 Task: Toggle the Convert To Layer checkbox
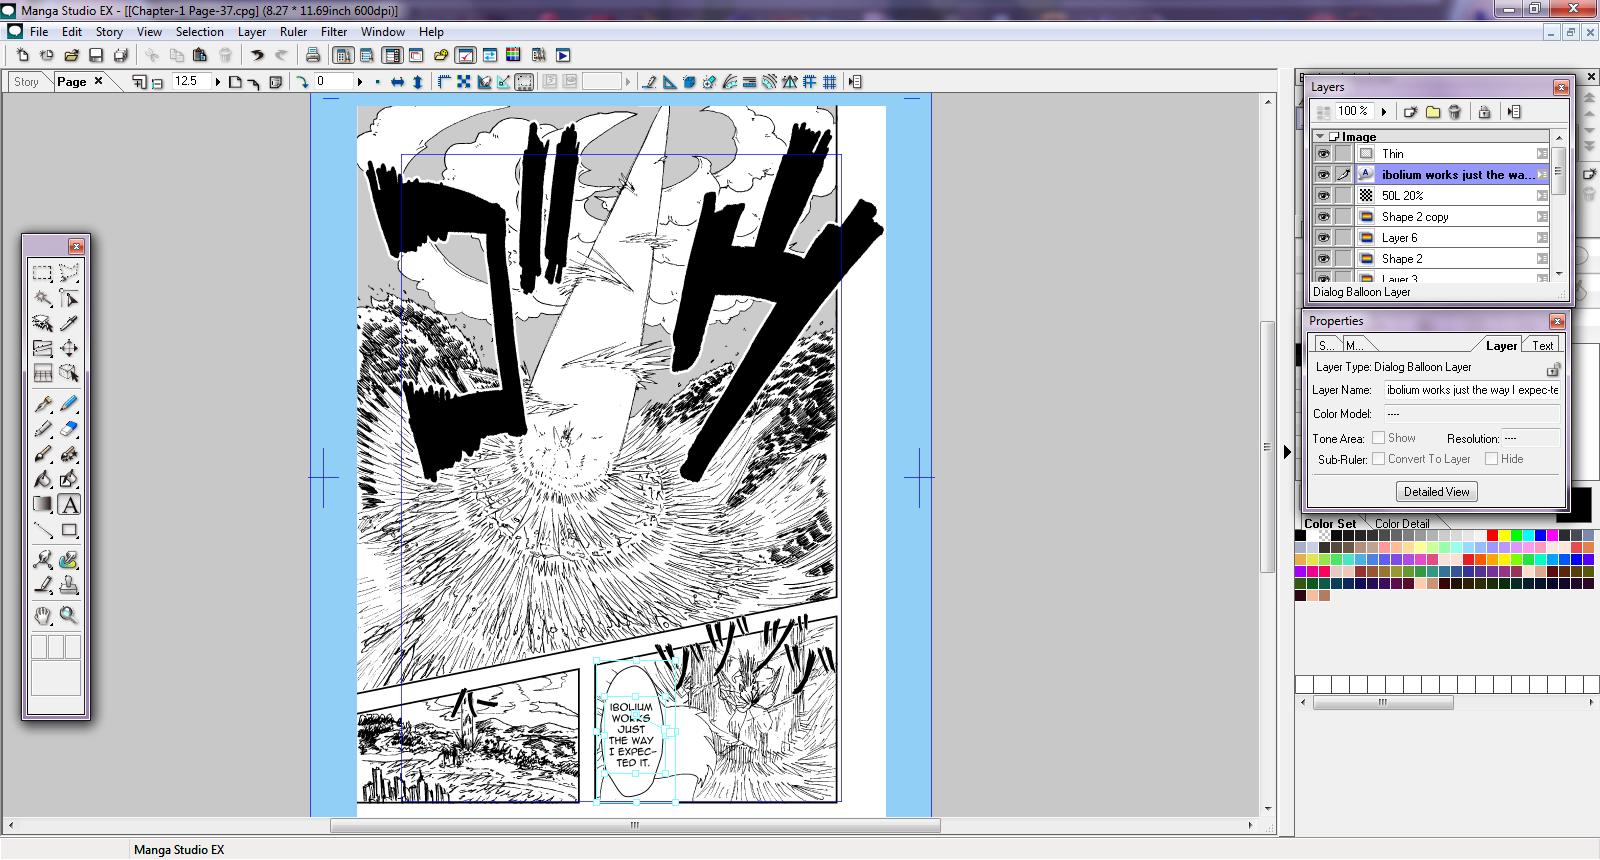(1379, 459)
